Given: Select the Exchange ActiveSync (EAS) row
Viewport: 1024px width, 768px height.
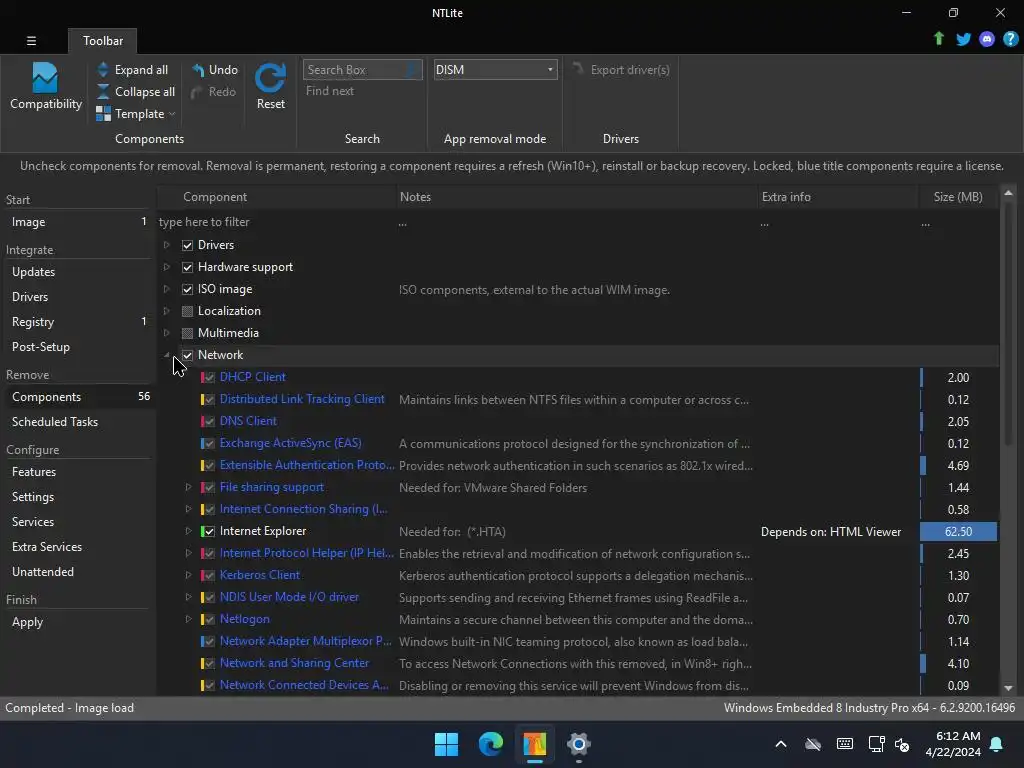Looking at the screenshot, I should coord(577,443).
